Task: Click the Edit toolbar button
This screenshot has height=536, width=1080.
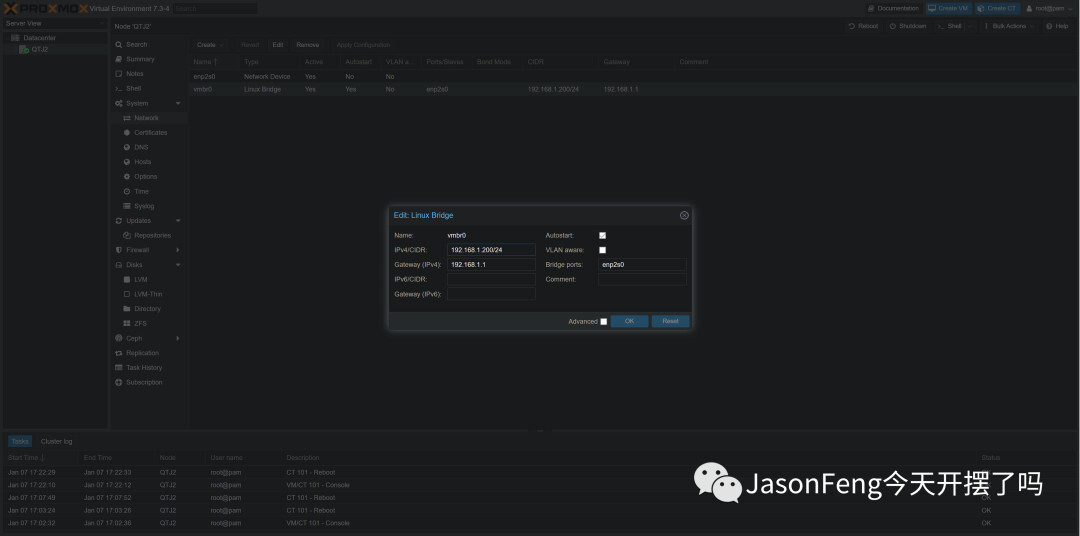Action: pyautogui.click(x=278, y=45)
